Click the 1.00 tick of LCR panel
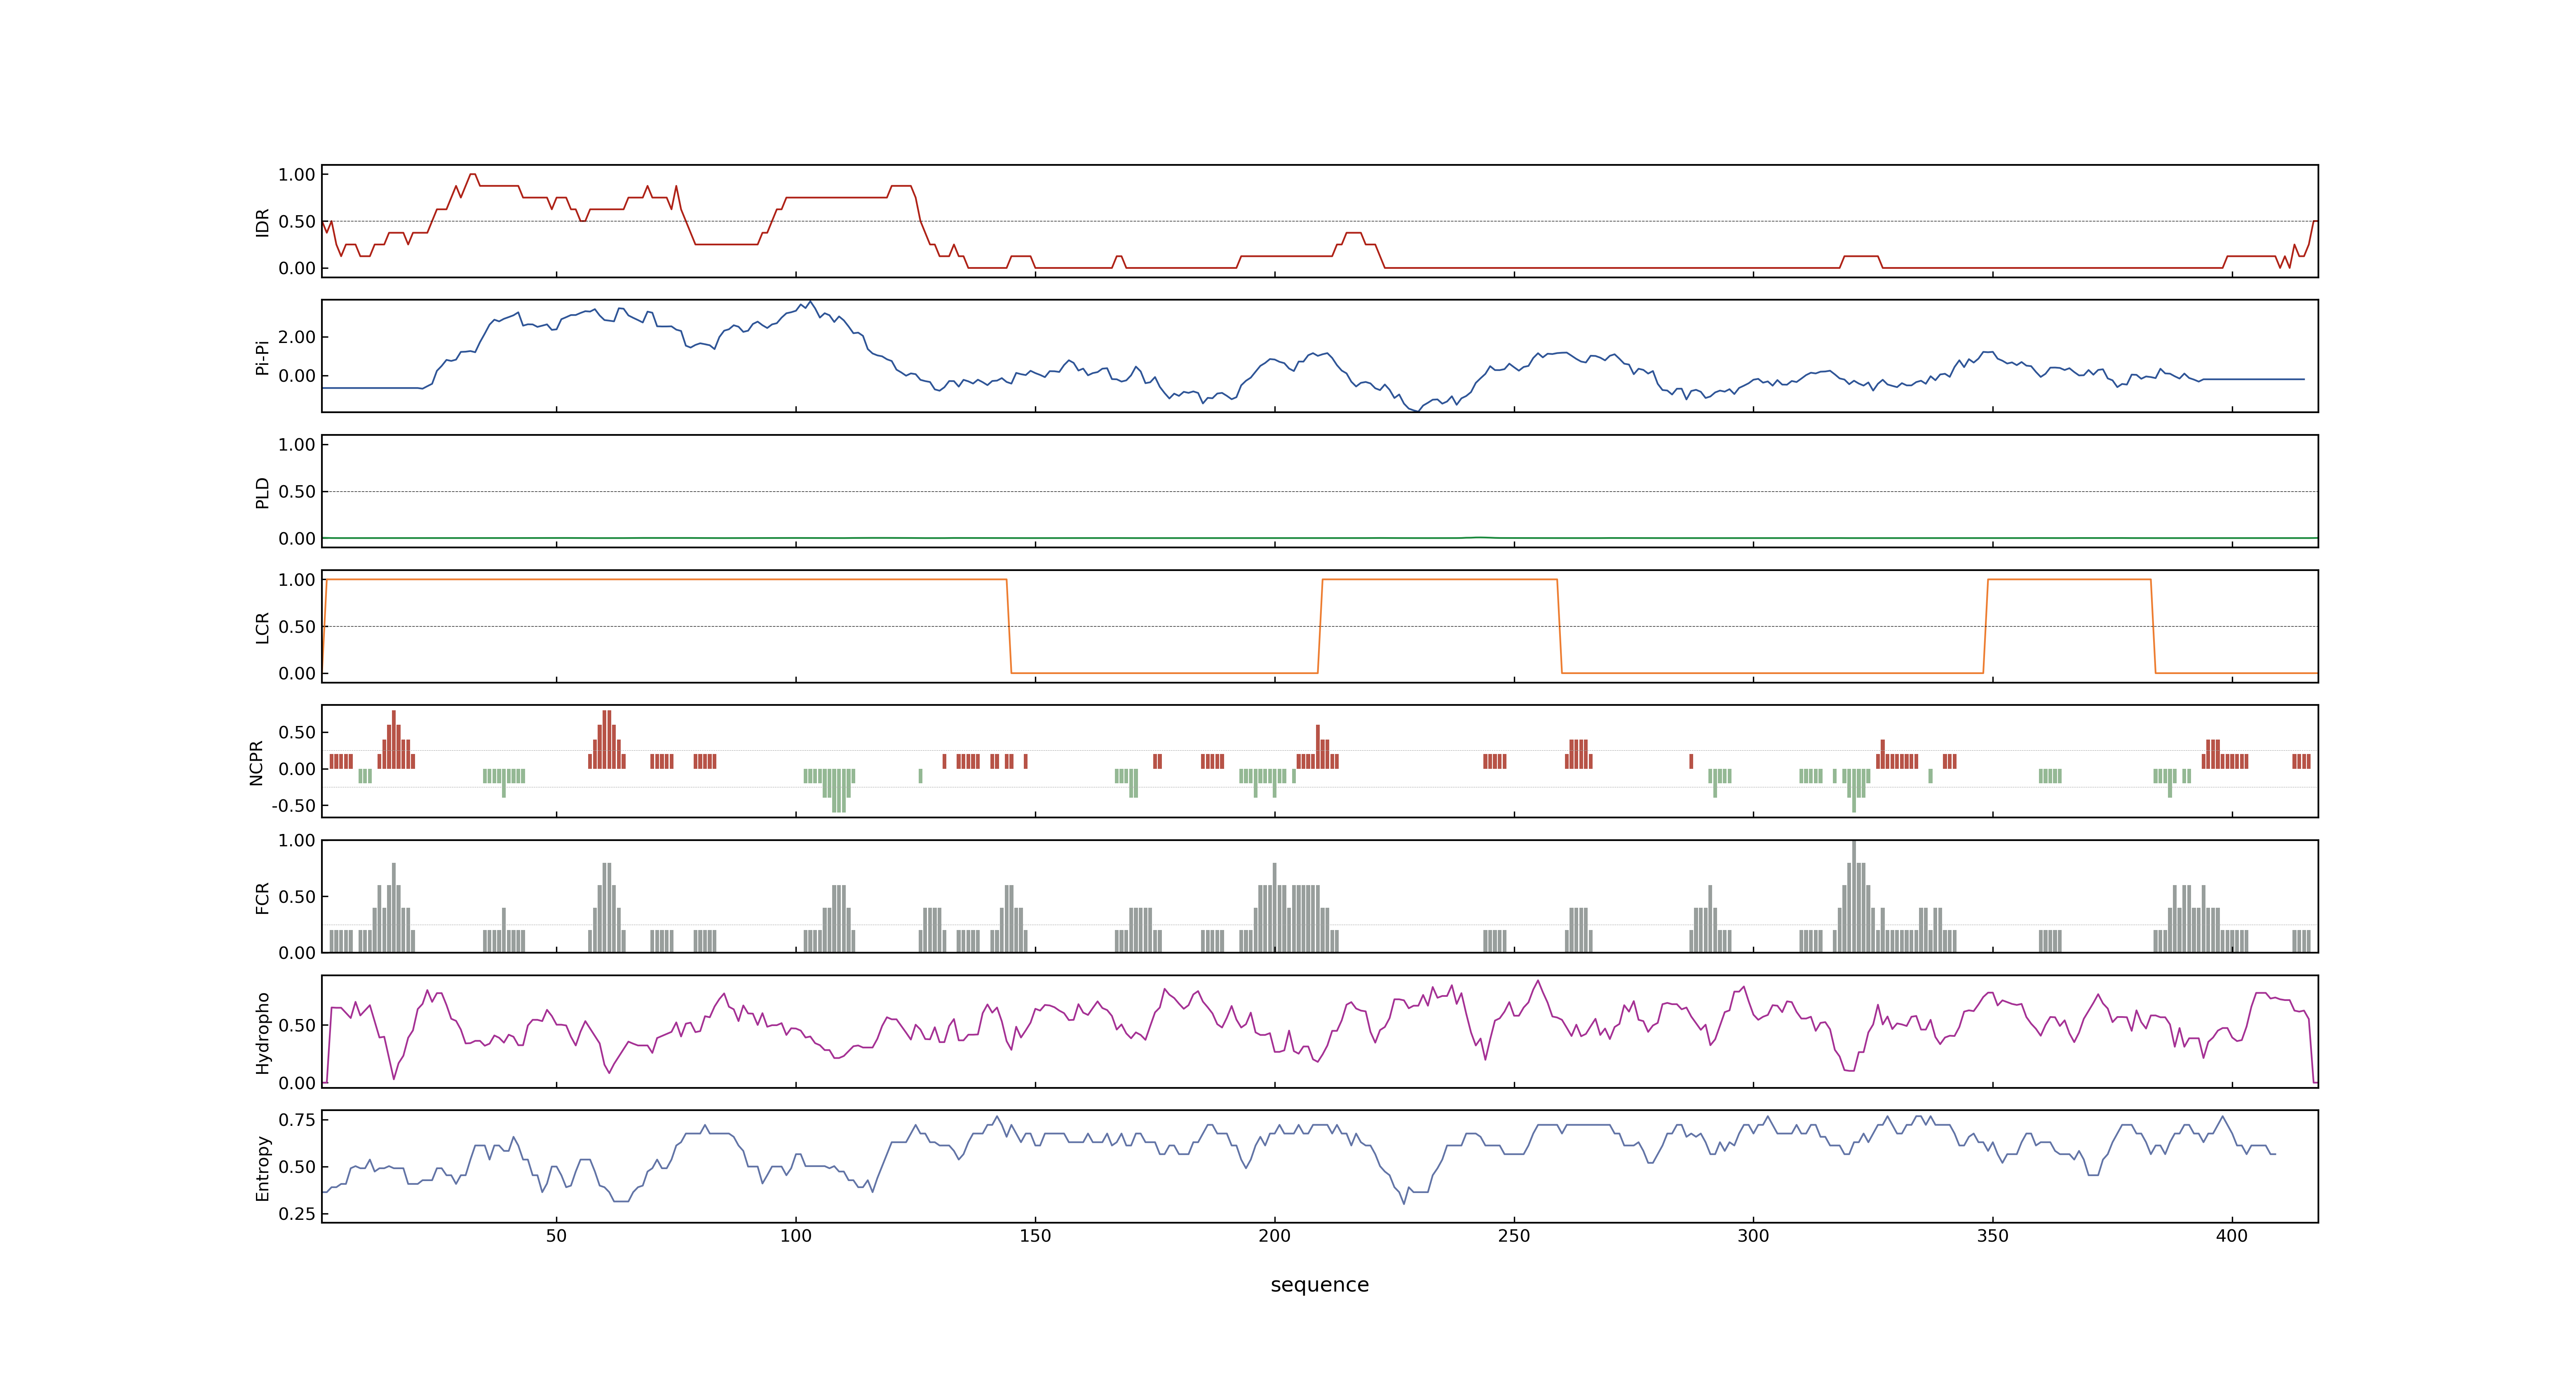2576x1374 pixels. [x=297, y=580]
